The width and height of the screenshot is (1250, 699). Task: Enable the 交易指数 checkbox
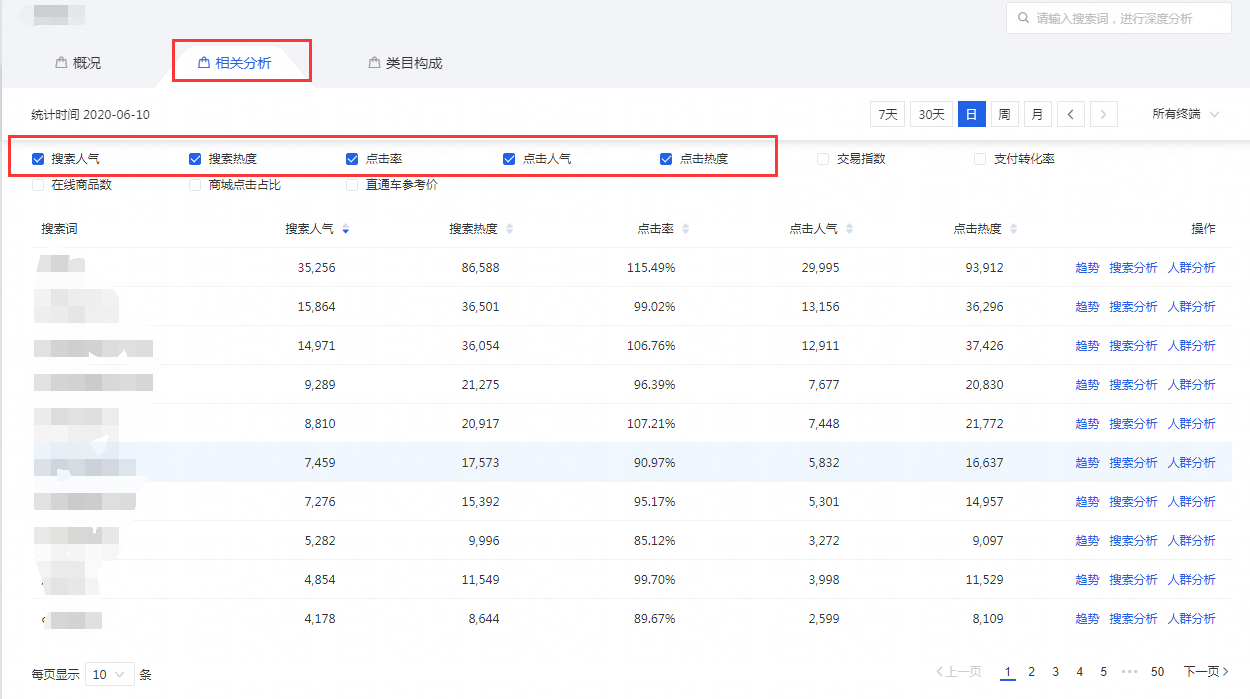pos(823,159)
